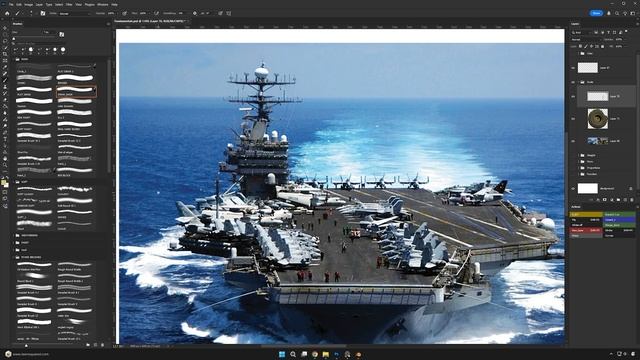This screenshot has width=640, height=360.
Task: Open the Image menu
Action: coord(29,4)
